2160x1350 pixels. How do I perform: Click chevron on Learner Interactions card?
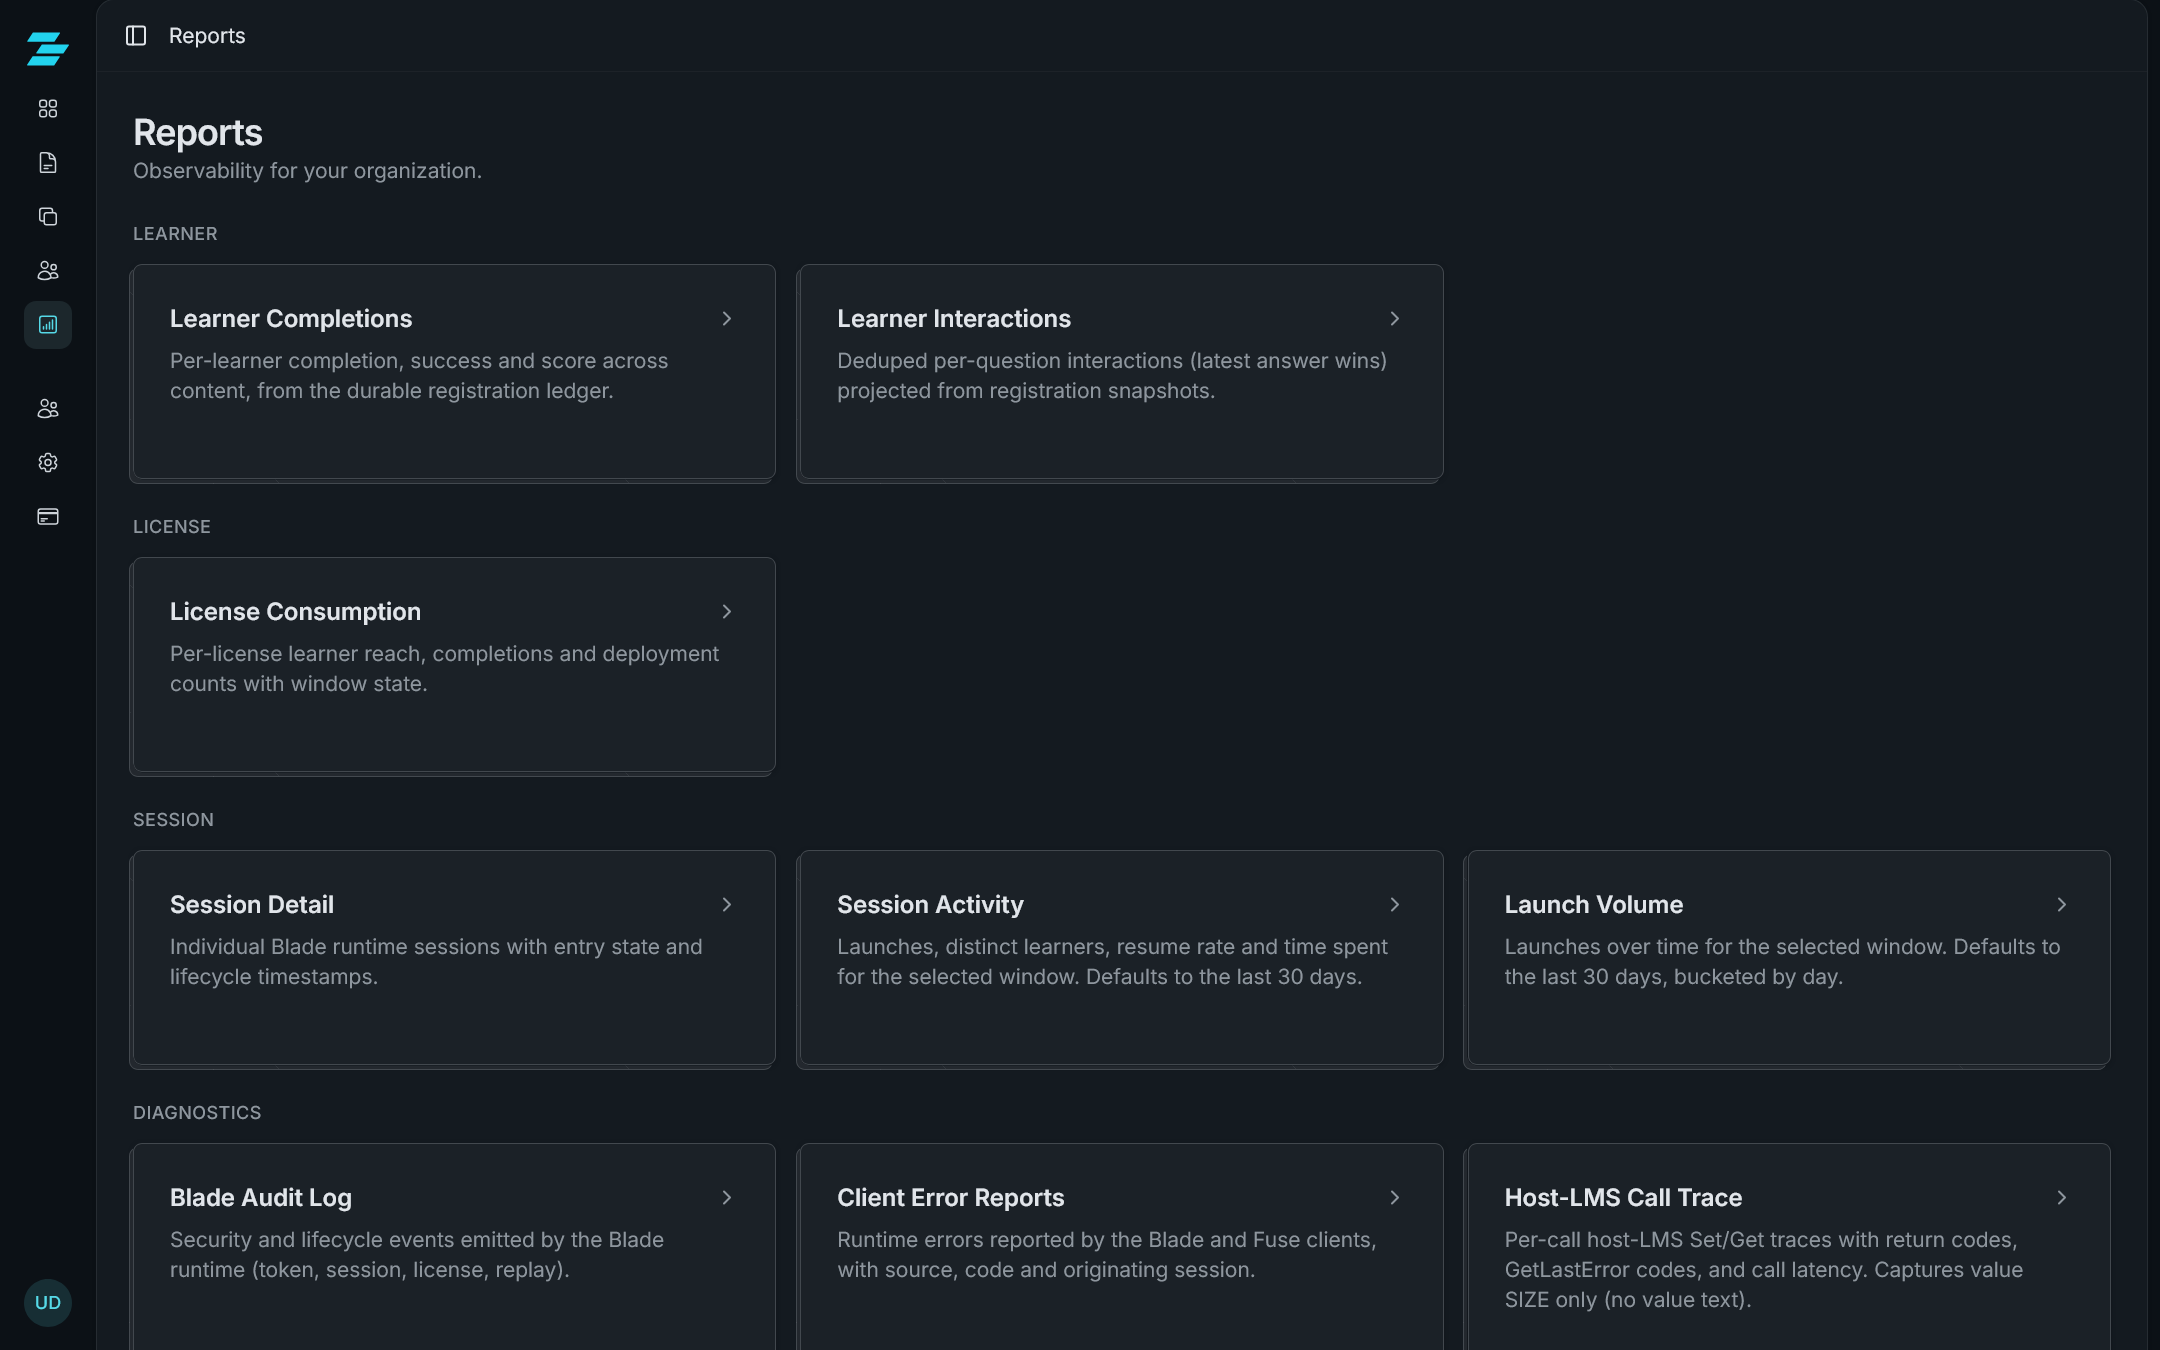(x=1395, y=319)
